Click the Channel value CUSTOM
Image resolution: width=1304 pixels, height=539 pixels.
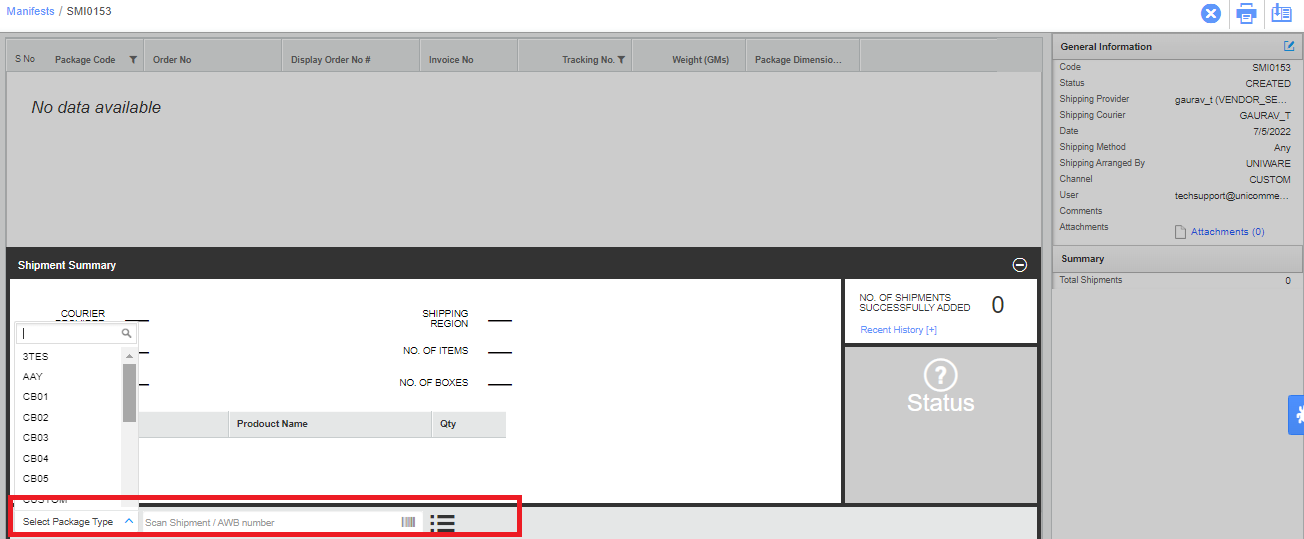click(x=1270, y=179)
